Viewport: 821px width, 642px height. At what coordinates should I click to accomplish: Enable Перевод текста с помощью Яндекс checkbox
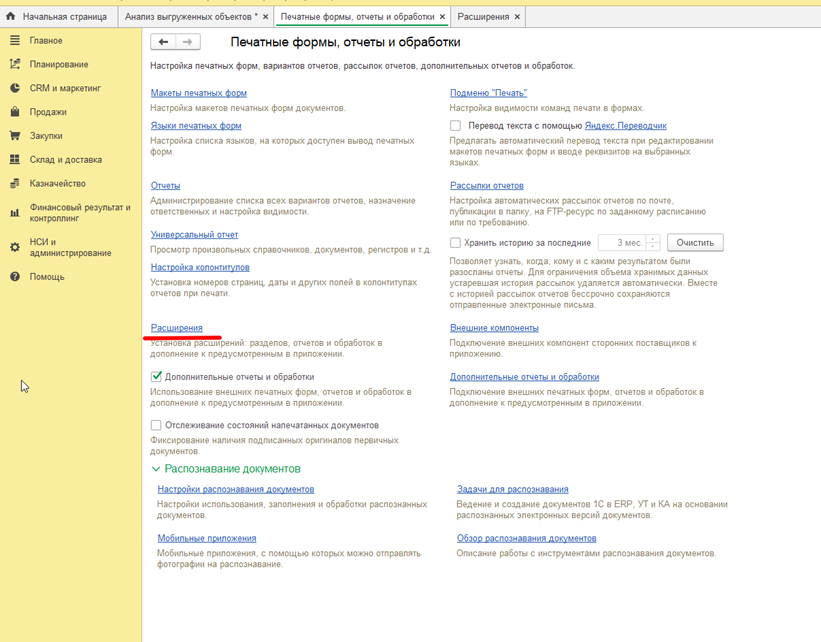pyautogui.click(x=456, y=126)
